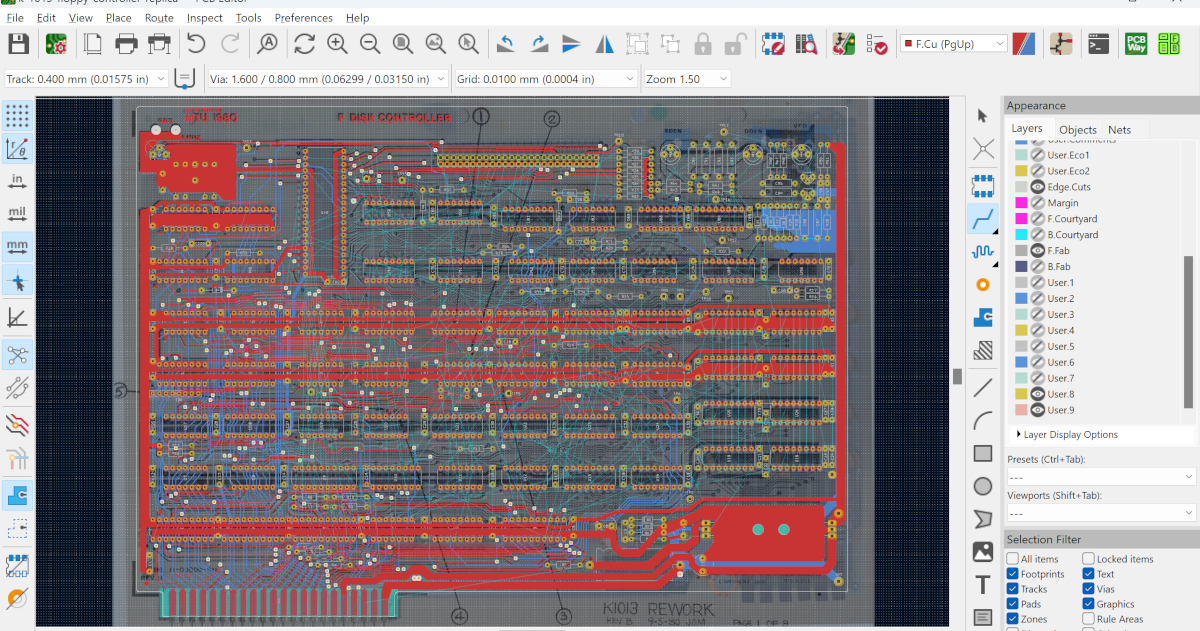1200x631 pixels.
Task: Choose the Add Text tool
Action: click(983, 585)
